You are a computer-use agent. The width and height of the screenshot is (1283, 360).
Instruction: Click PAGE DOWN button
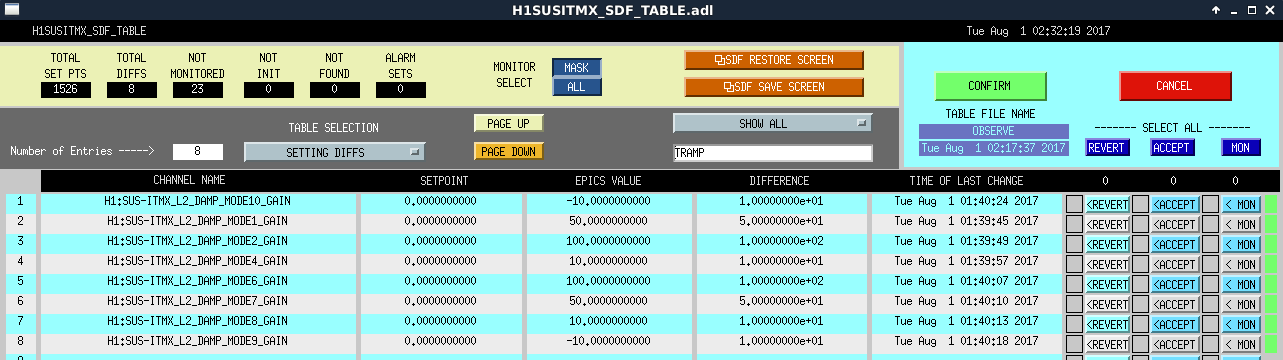click(508, 152)
